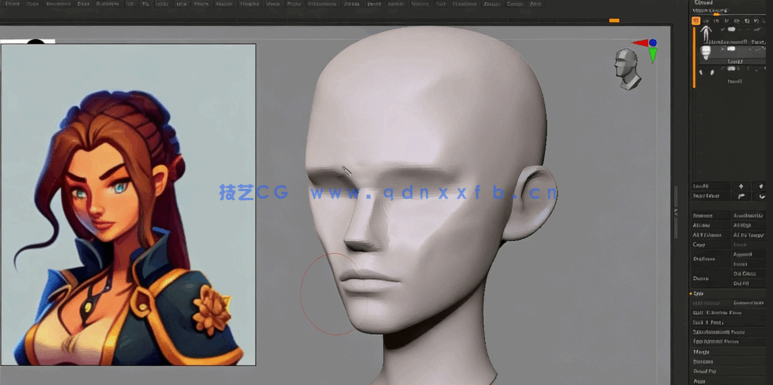Adjust the Visible Count slider in Subtool panel

point(729,12)
